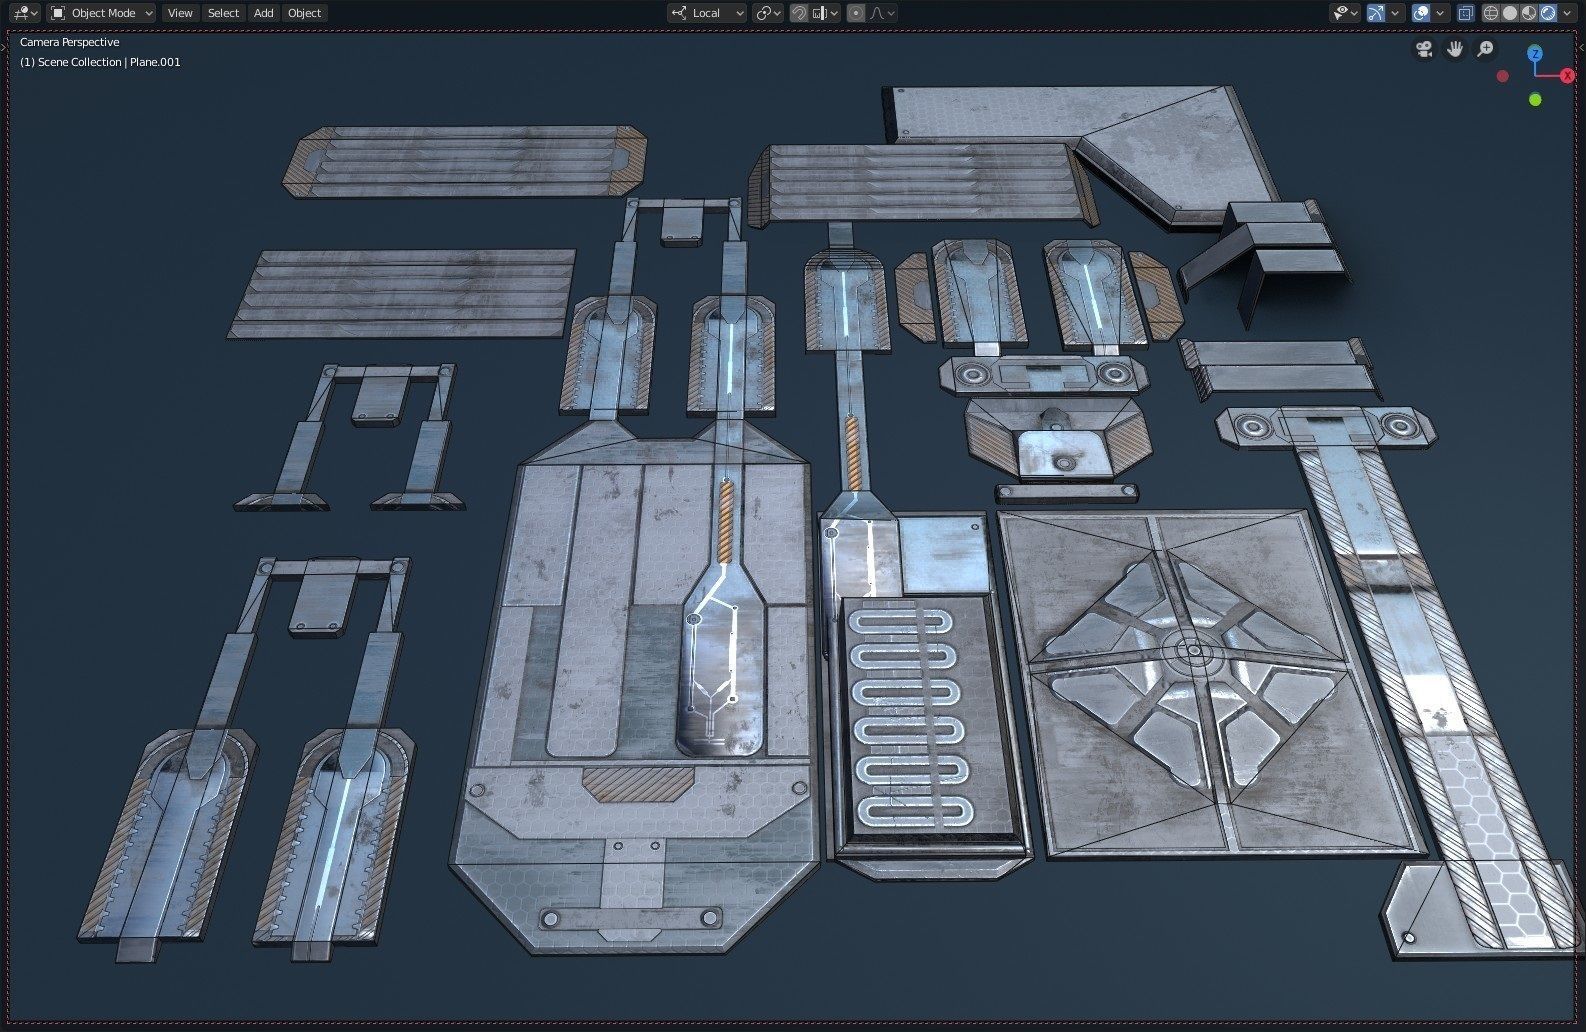Viewport: 1586px width, 1032px height.
Task: Open the View menu
Action: click(180, 13)
